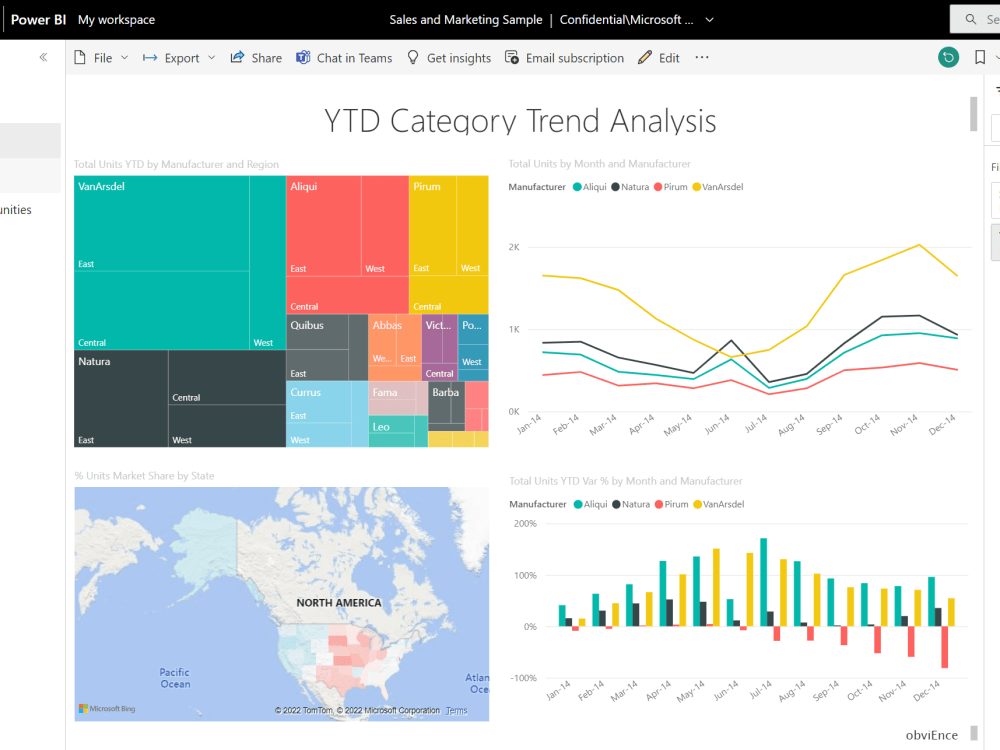
Task: Click VanArsdel legend in bar chart
Action: pos(719,504)
